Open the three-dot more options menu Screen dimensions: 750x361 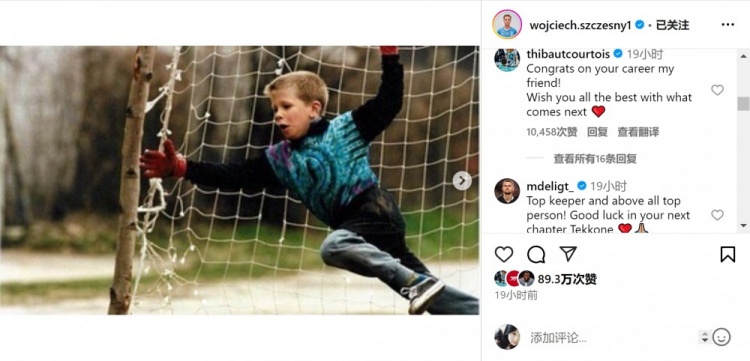(728, 25)
